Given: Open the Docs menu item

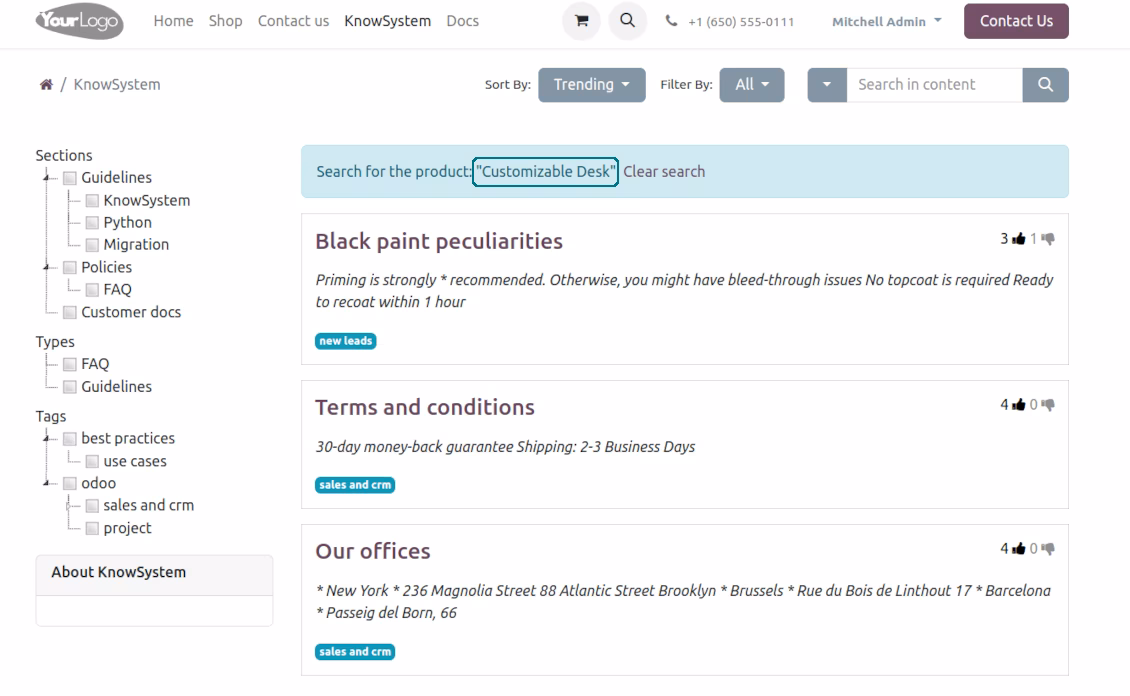Looking at the screenshot, I should point(463,21).
